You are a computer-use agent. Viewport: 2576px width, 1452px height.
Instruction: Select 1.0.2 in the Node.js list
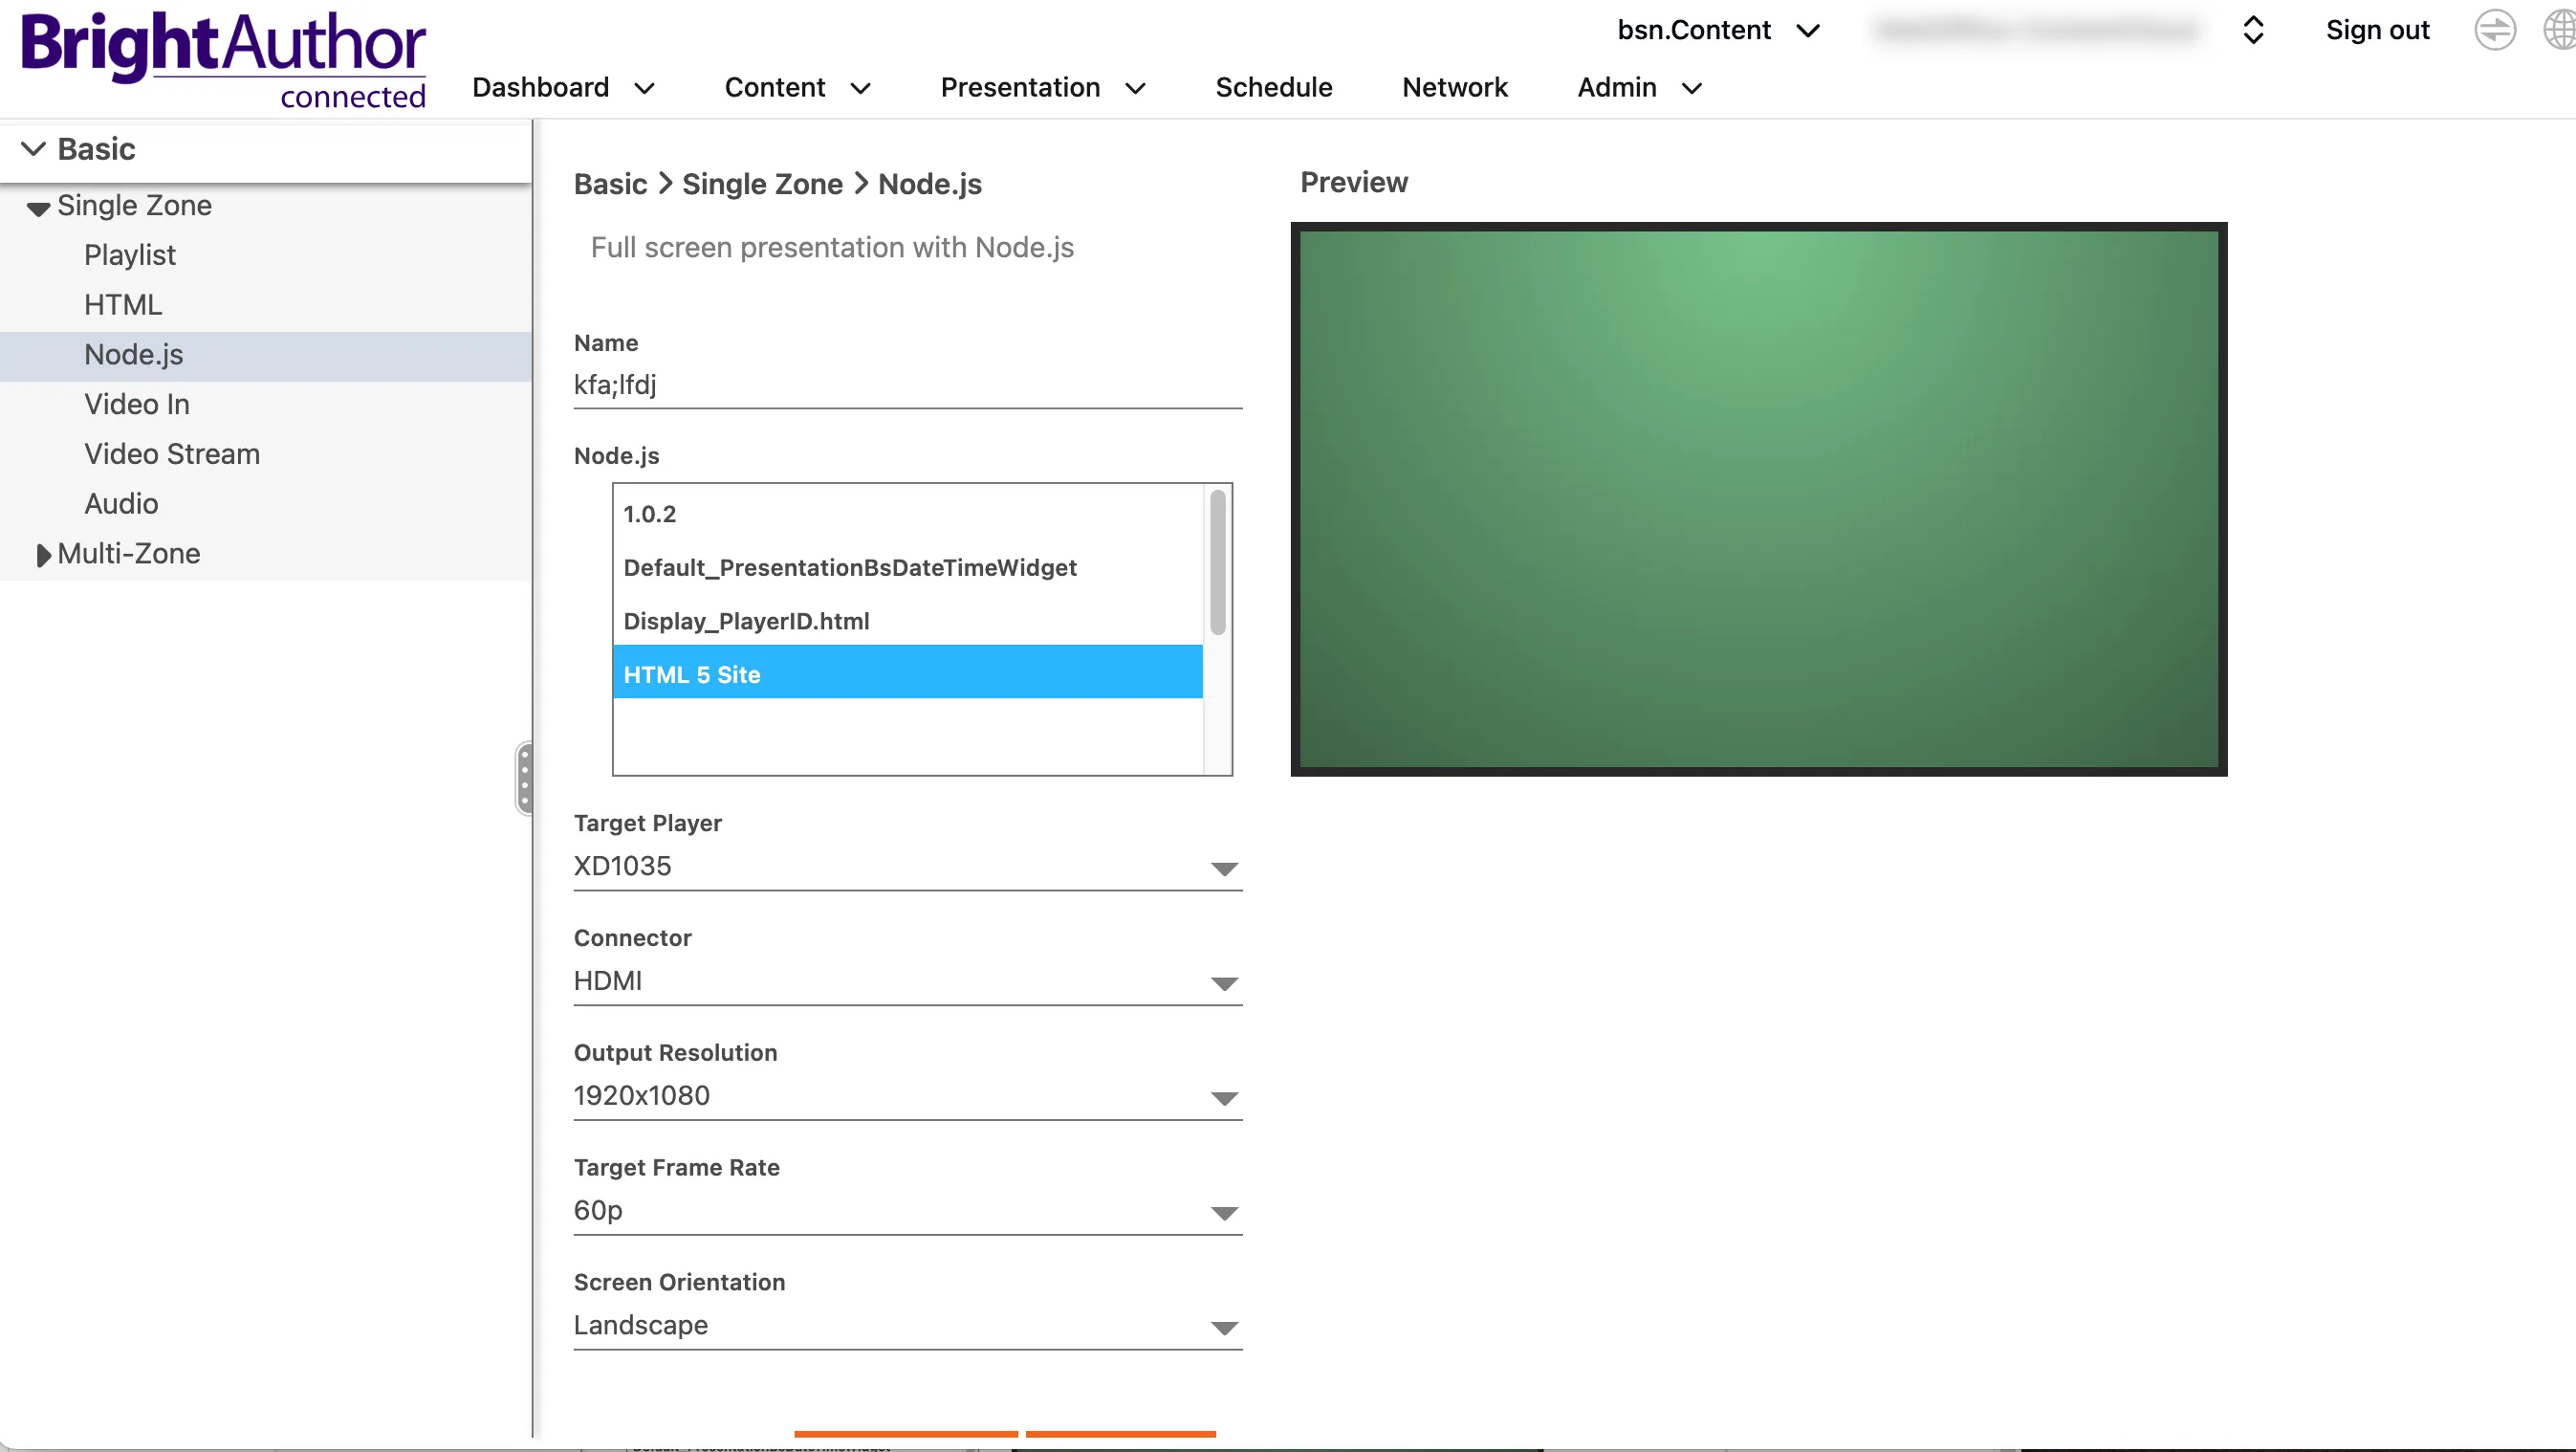point(907,514)
